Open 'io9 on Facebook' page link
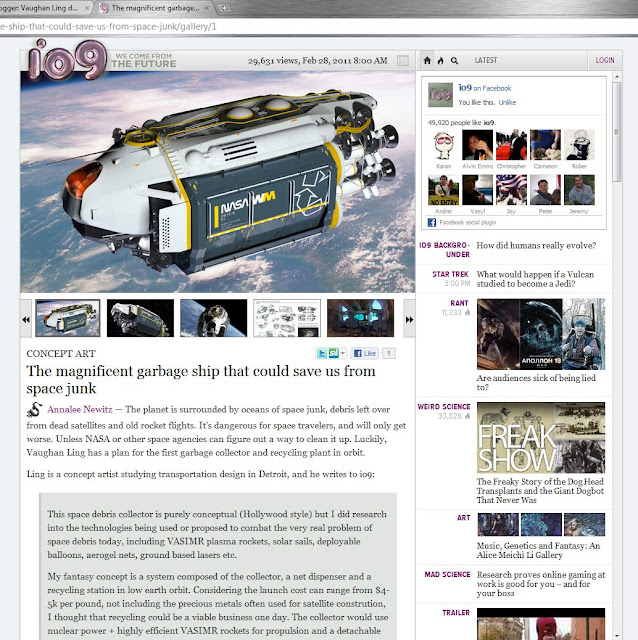638x640 pixels. [485, 88]
